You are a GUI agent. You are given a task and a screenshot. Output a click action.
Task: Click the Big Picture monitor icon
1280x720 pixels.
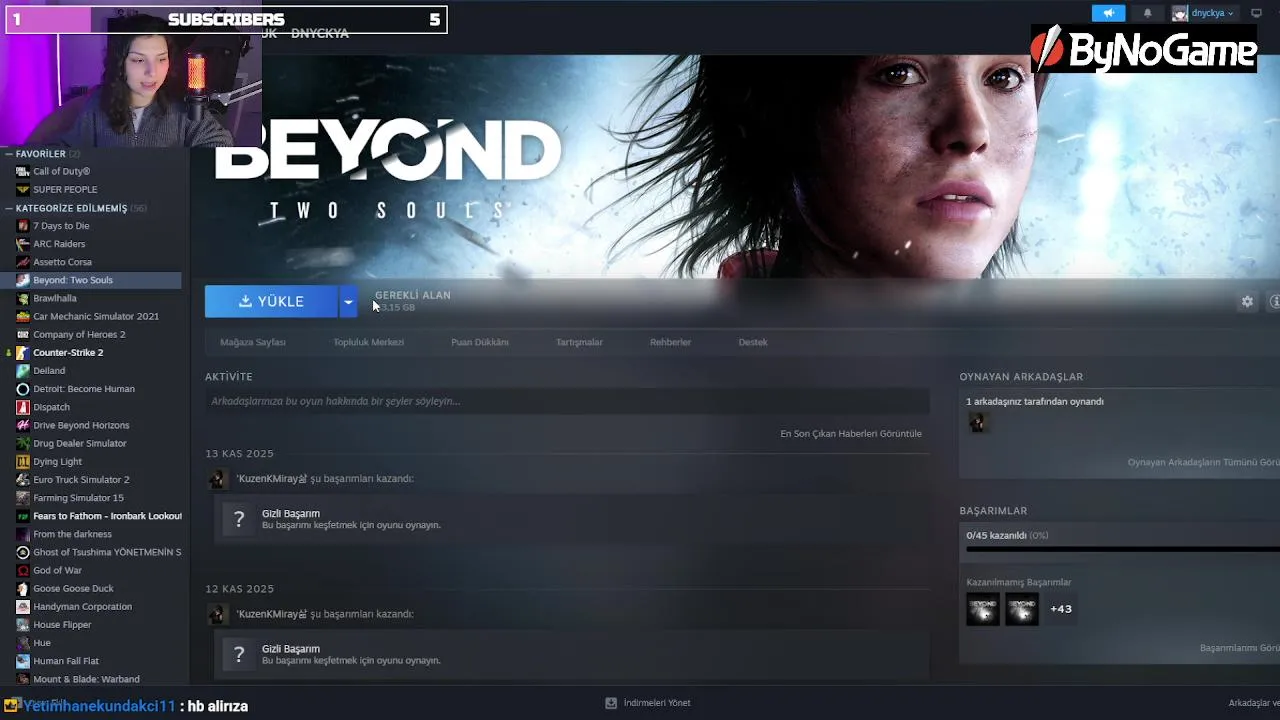[1257, 13]
